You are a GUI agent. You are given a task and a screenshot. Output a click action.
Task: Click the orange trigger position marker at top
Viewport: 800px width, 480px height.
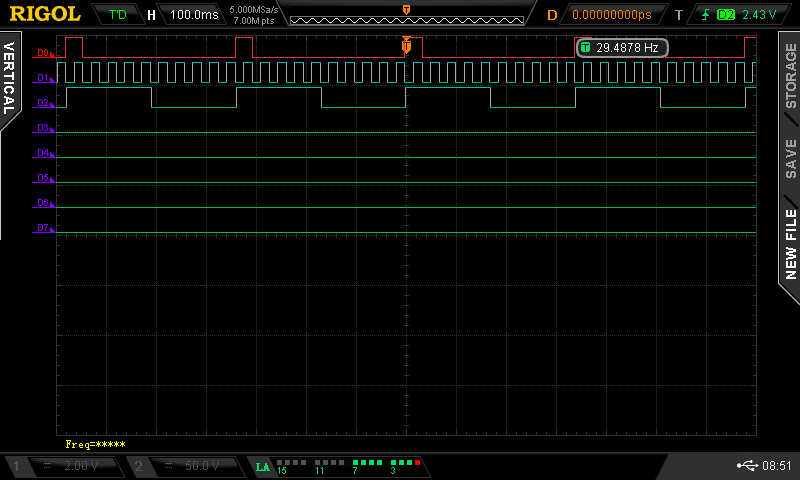click(406, 10)
